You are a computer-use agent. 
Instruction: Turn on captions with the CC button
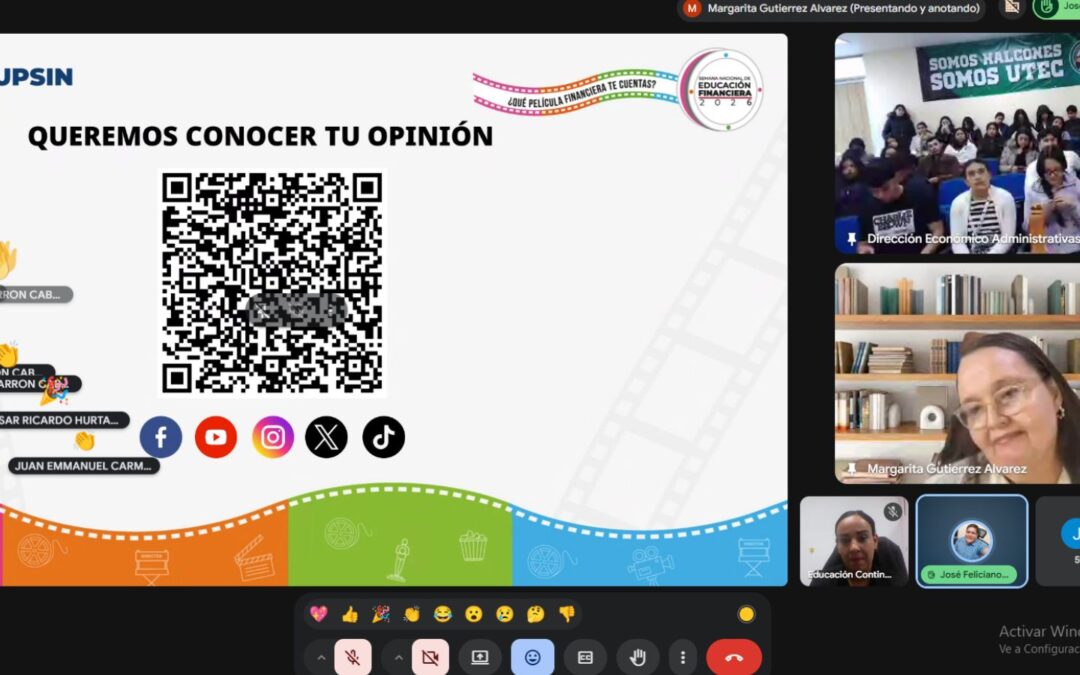click(x=585, y=657)
